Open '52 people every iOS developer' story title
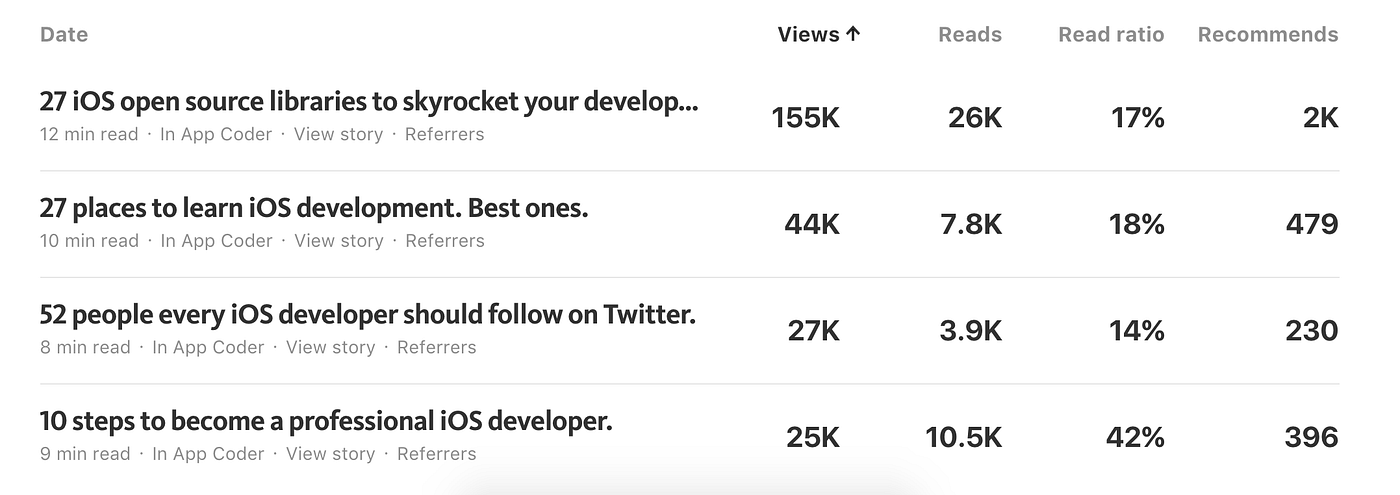 (x=368, y=315)
